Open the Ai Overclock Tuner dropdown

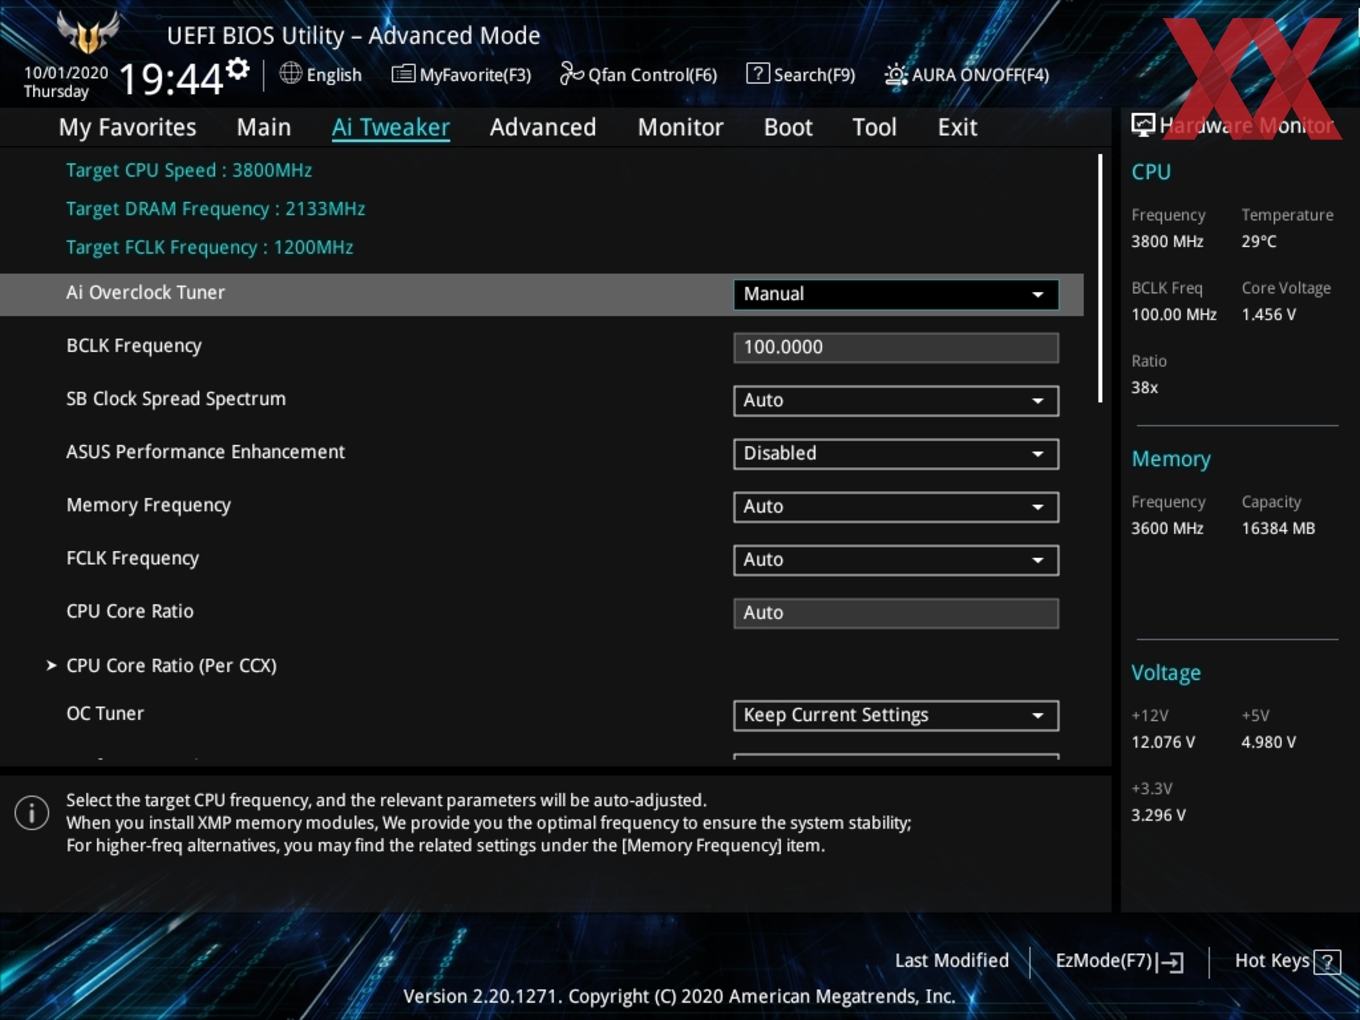click(896, 294)
